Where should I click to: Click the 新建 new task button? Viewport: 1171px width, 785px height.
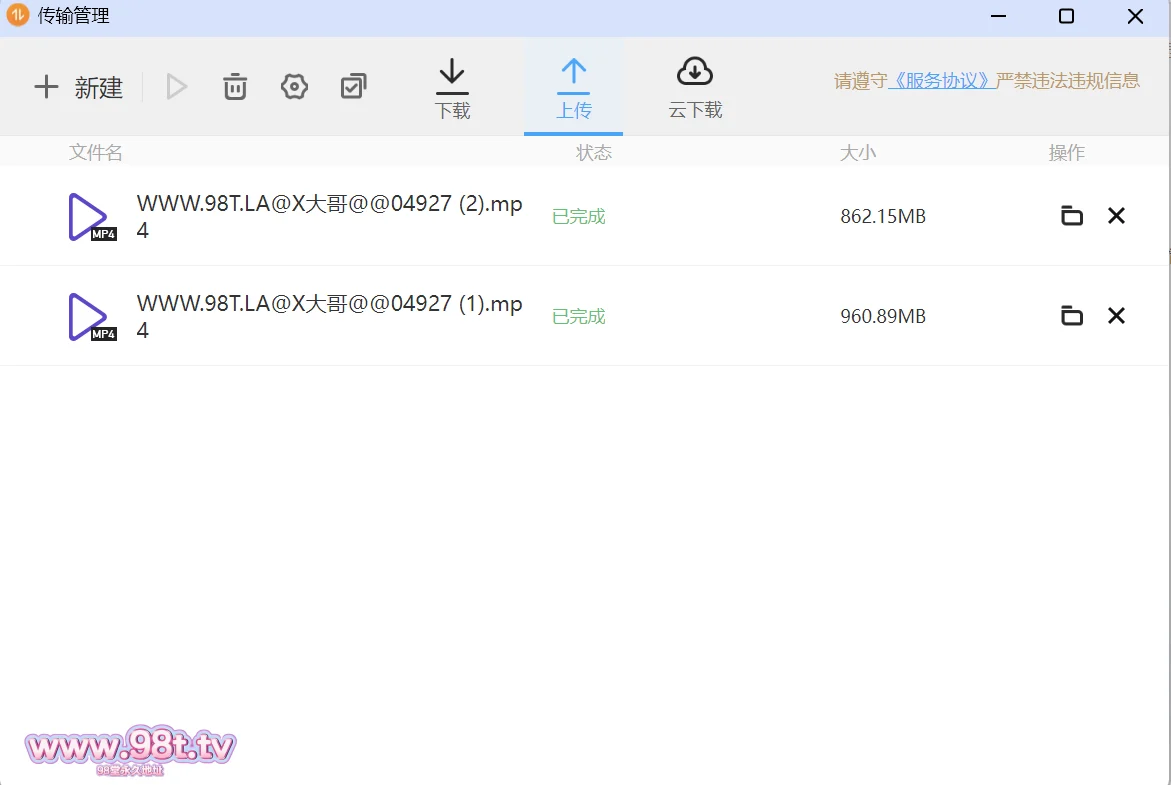(x=78, y=88)
